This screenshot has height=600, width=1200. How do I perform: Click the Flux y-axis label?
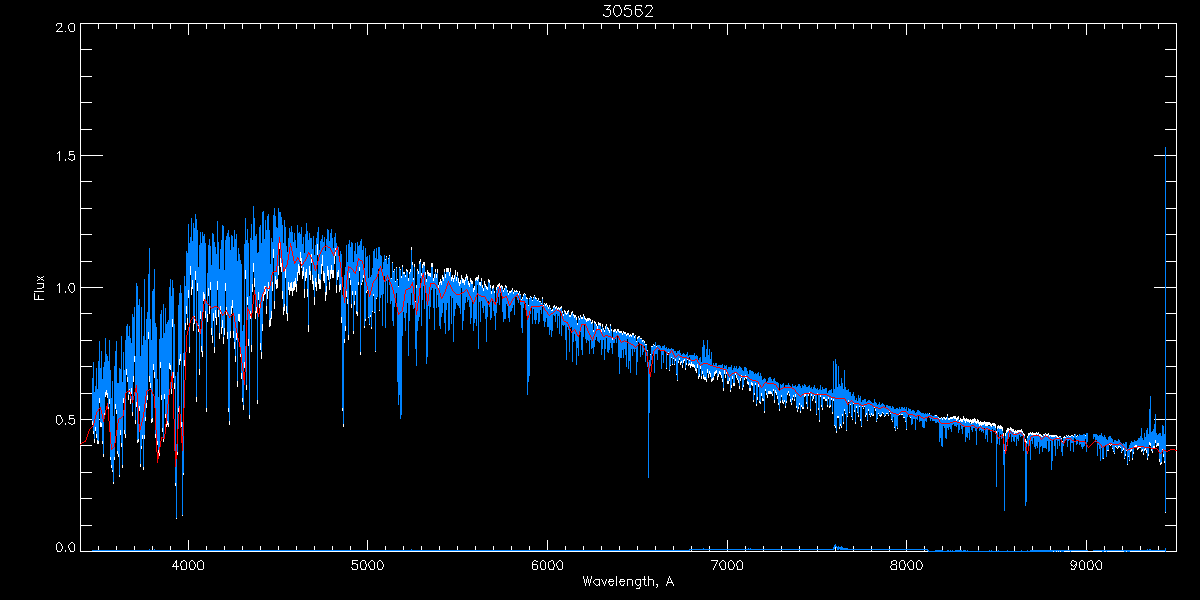pyautogui.click(x=40, y=288)
